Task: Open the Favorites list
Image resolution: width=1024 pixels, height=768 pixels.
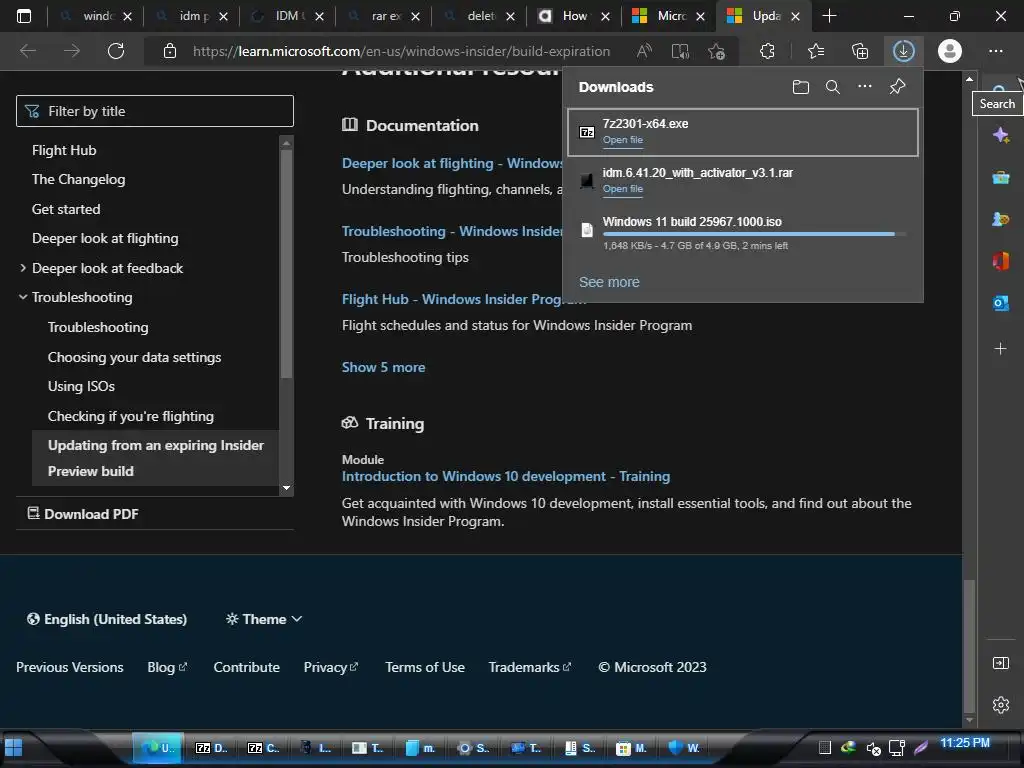Action: (816, 51)
